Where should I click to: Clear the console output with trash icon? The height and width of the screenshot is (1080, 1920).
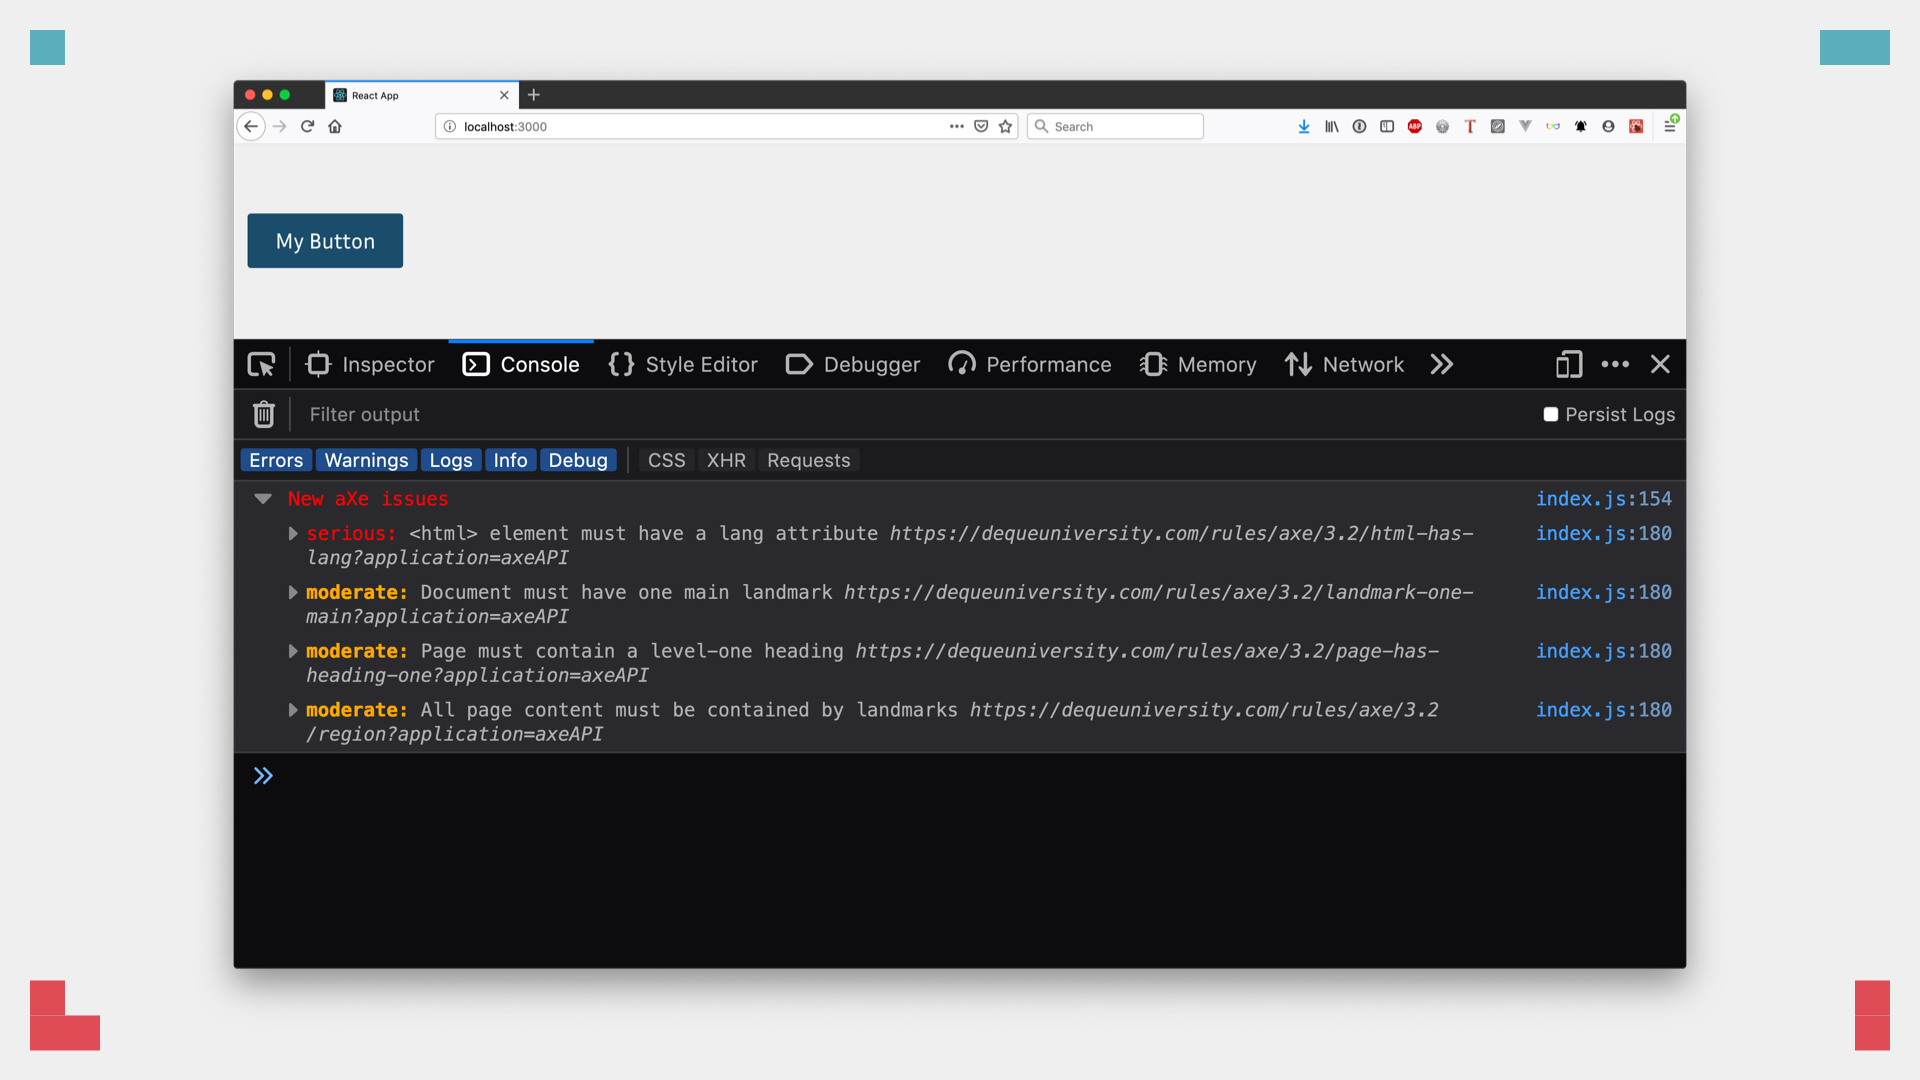tap(264, 414)
